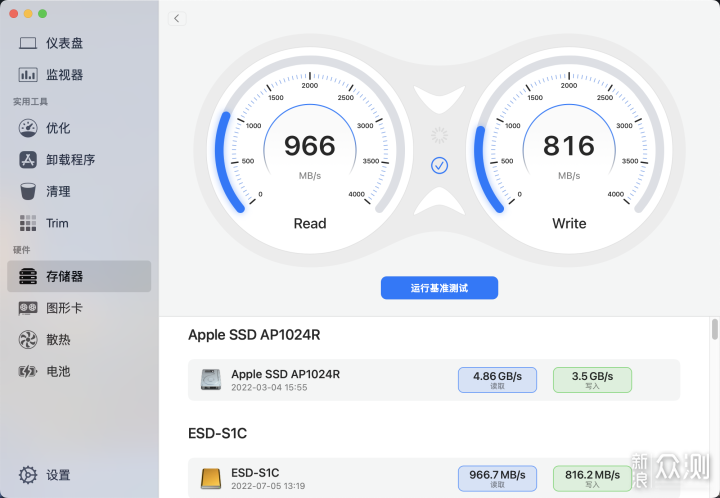Open the 清理 section label
The width and height of the screenshot is (720, 498).
[x=58, y=191]
